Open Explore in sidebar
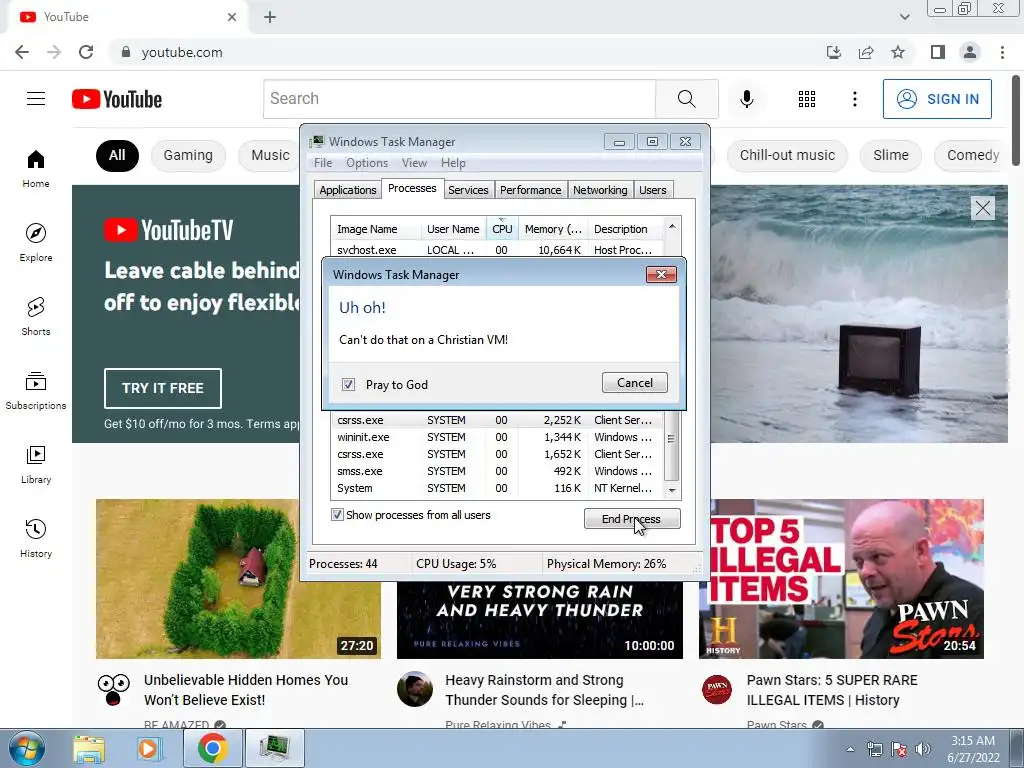Image resolution: width=1024 pixels, height=768 pixels. tap(36, 242)
